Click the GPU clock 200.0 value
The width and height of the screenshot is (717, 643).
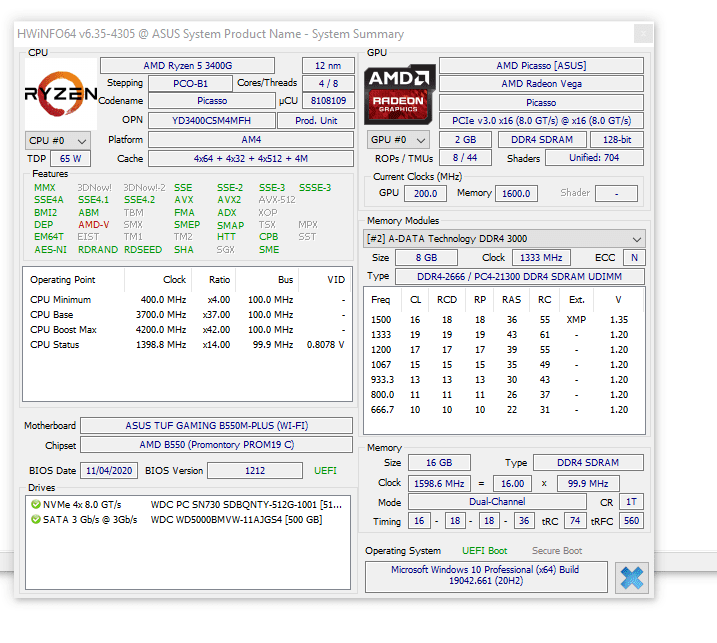click(425, 193)
